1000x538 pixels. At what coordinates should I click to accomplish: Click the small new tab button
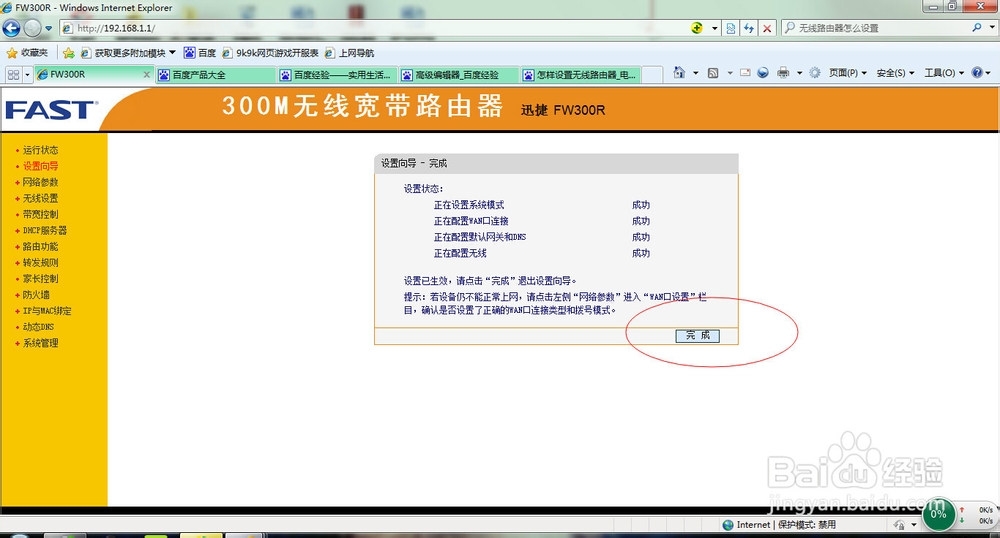click(x=652, y=75)
